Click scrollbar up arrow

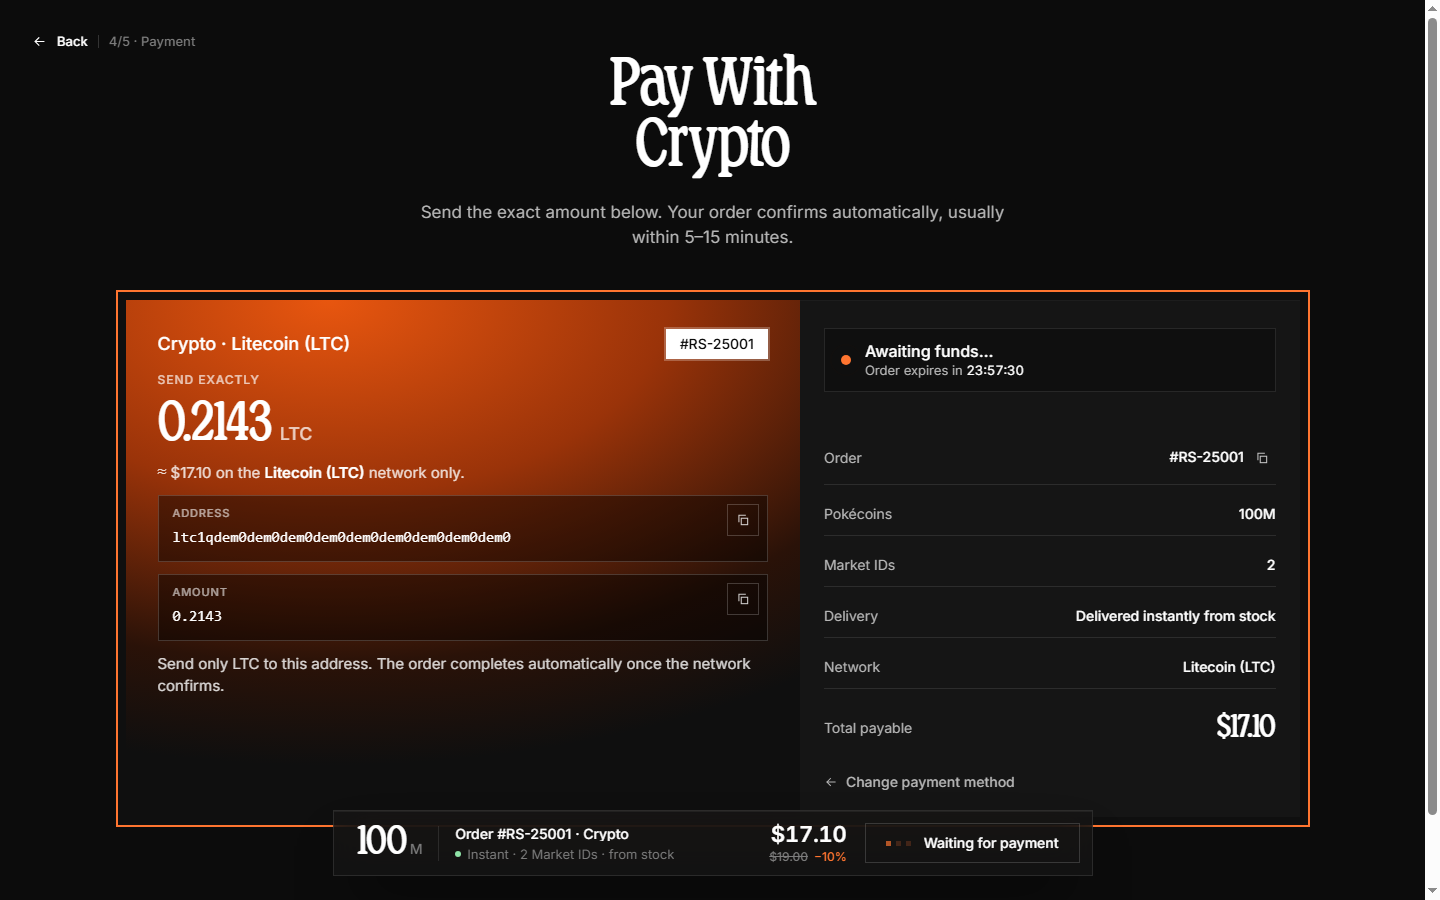1432,8
